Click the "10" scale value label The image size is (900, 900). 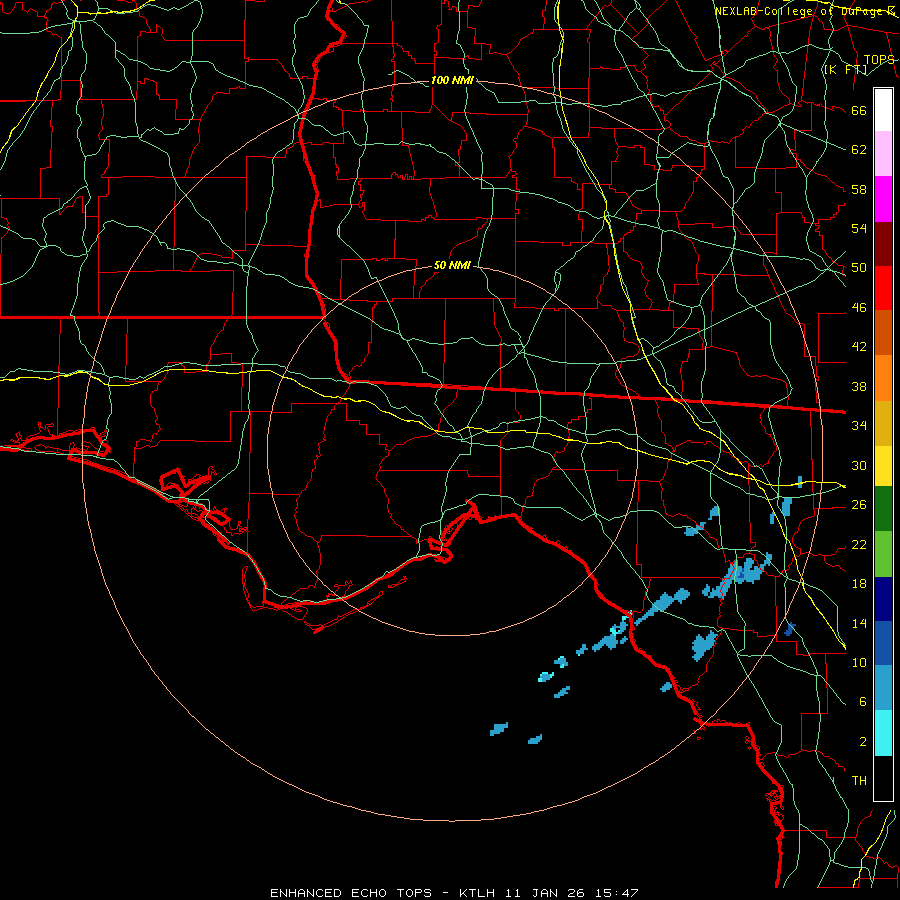(859, 662)
